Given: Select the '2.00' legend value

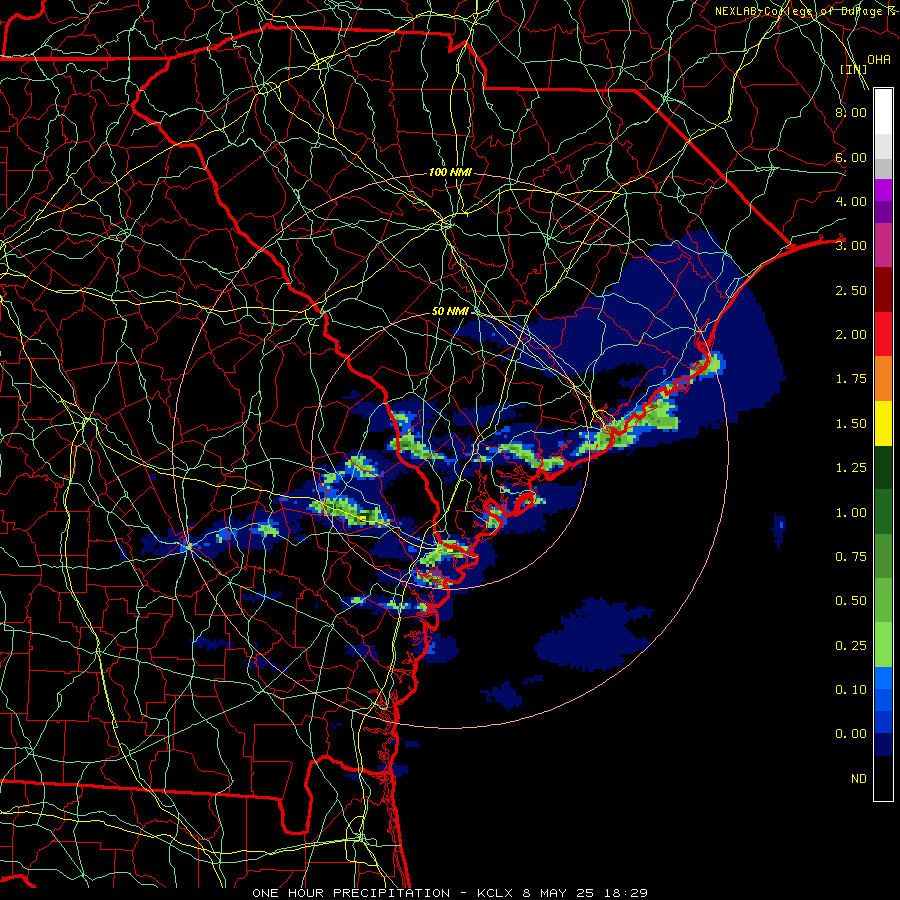Looking at the screenshot, I should pos(851,335).
